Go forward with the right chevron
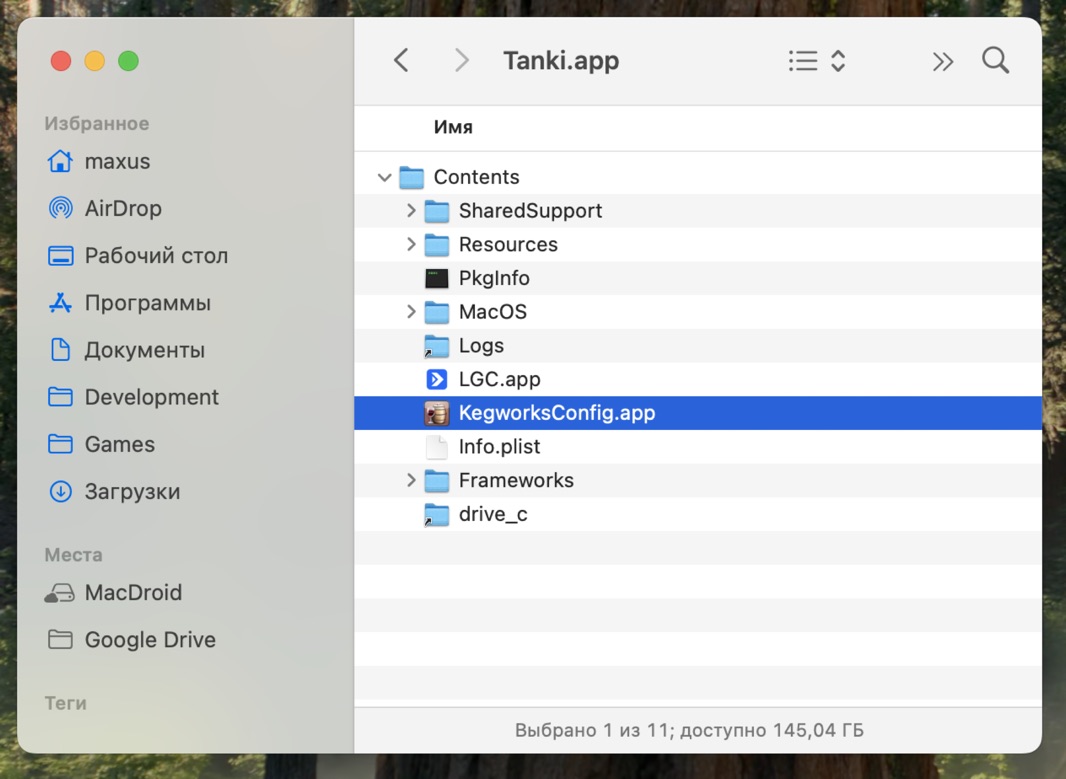This screenshot has width=1066, height=779. tap(462, 60)
